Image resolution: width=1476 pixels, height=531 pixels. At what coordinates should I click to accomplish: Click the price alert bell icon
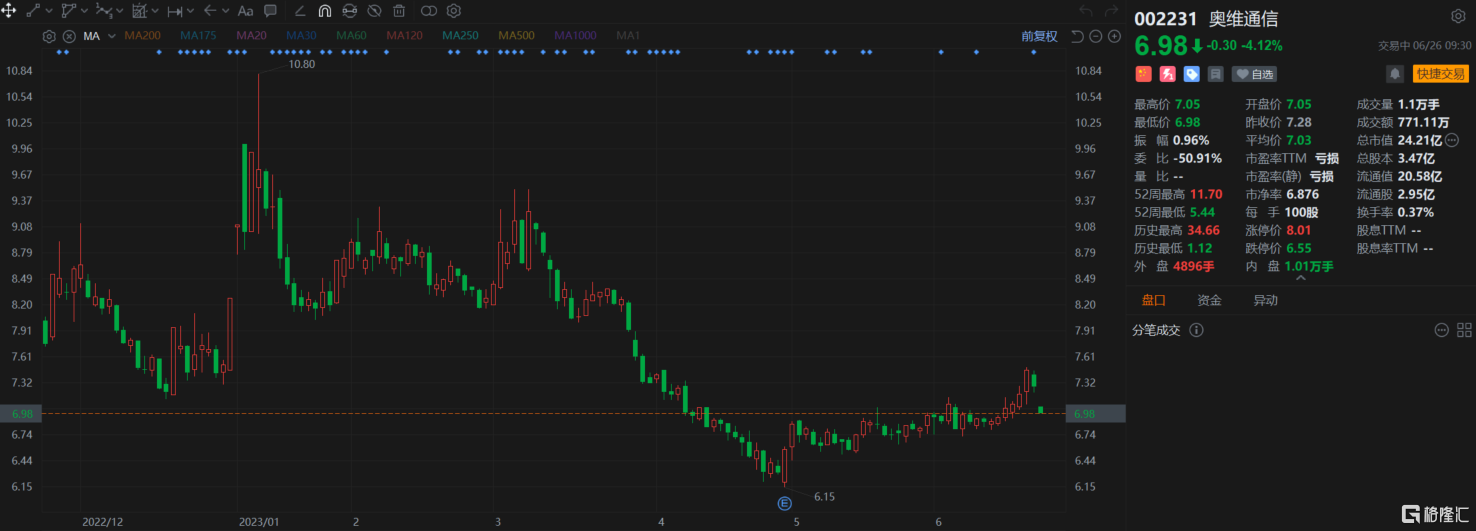[1394, 74]
